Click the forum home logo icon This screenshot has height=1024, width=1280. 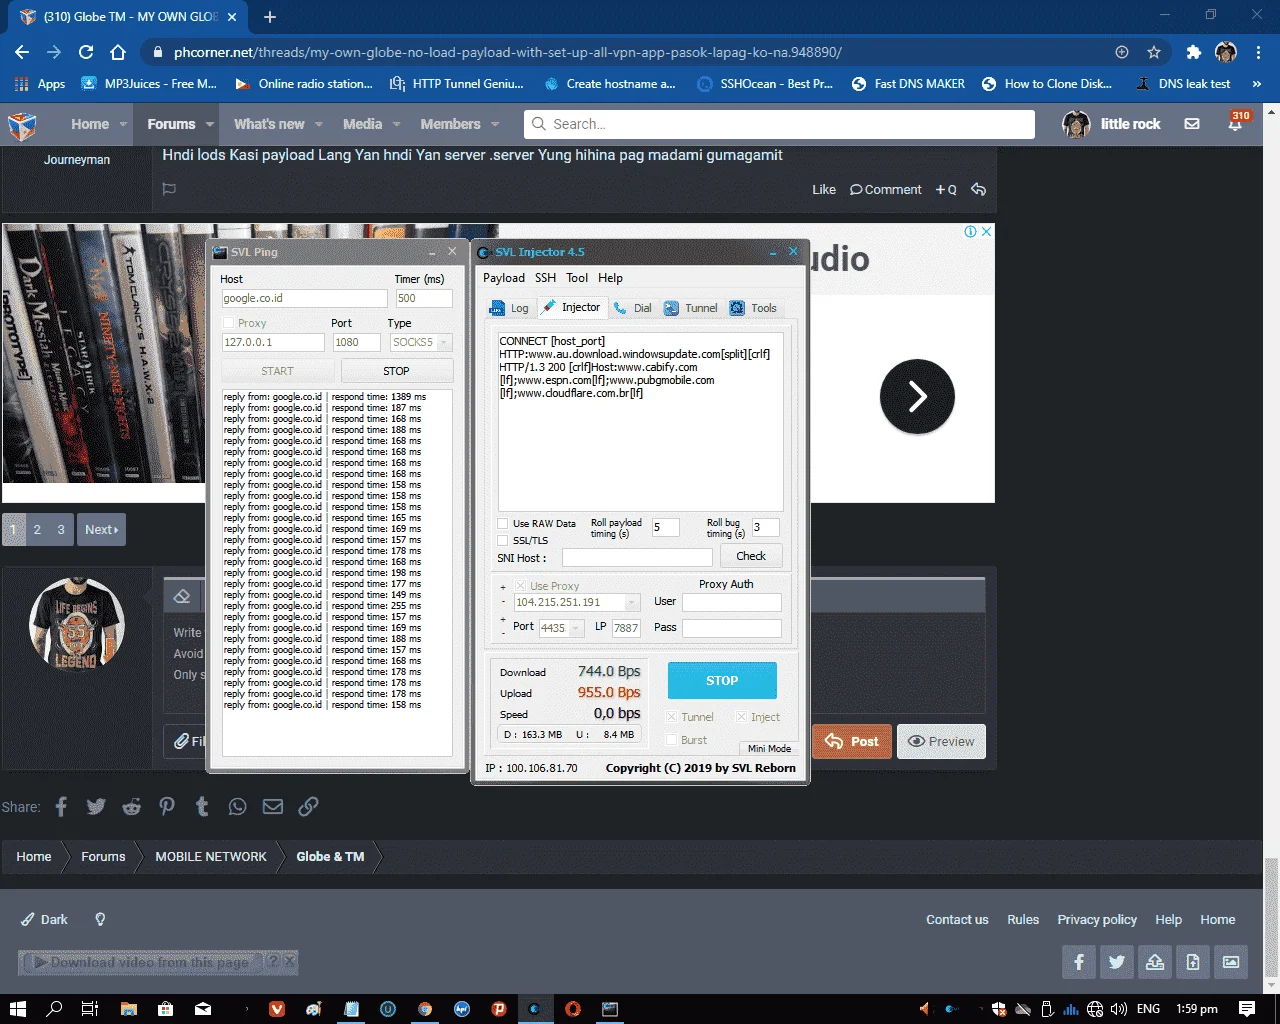coord(22,125)
